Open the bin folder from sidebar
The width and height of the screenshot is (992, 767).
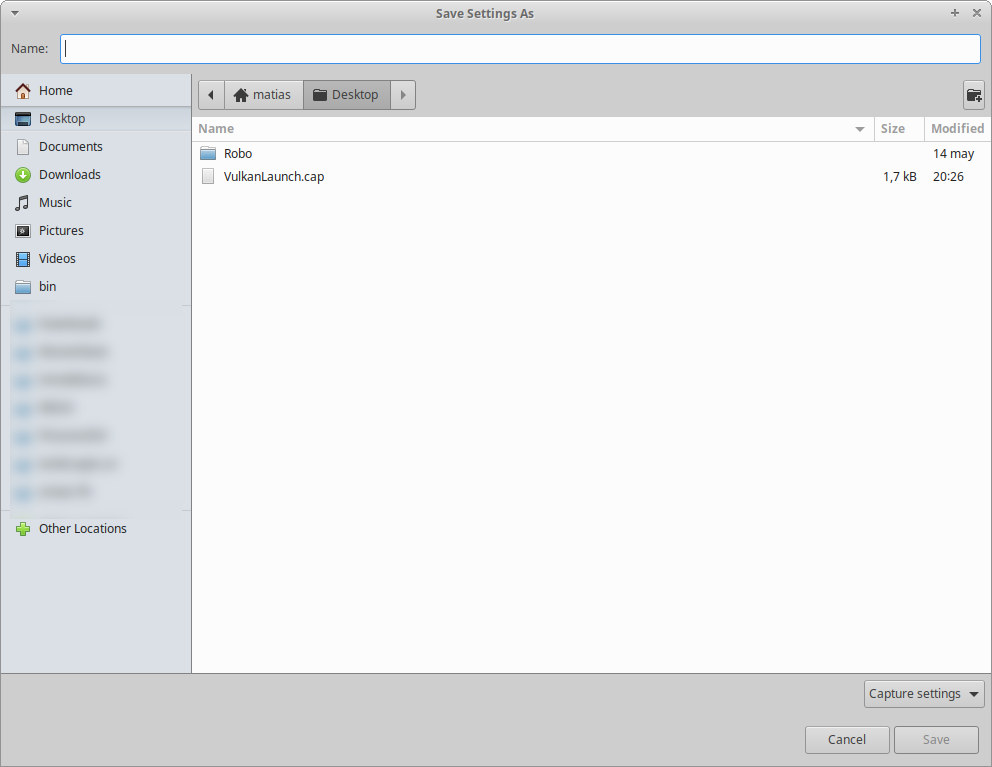(x=46, y=286)
